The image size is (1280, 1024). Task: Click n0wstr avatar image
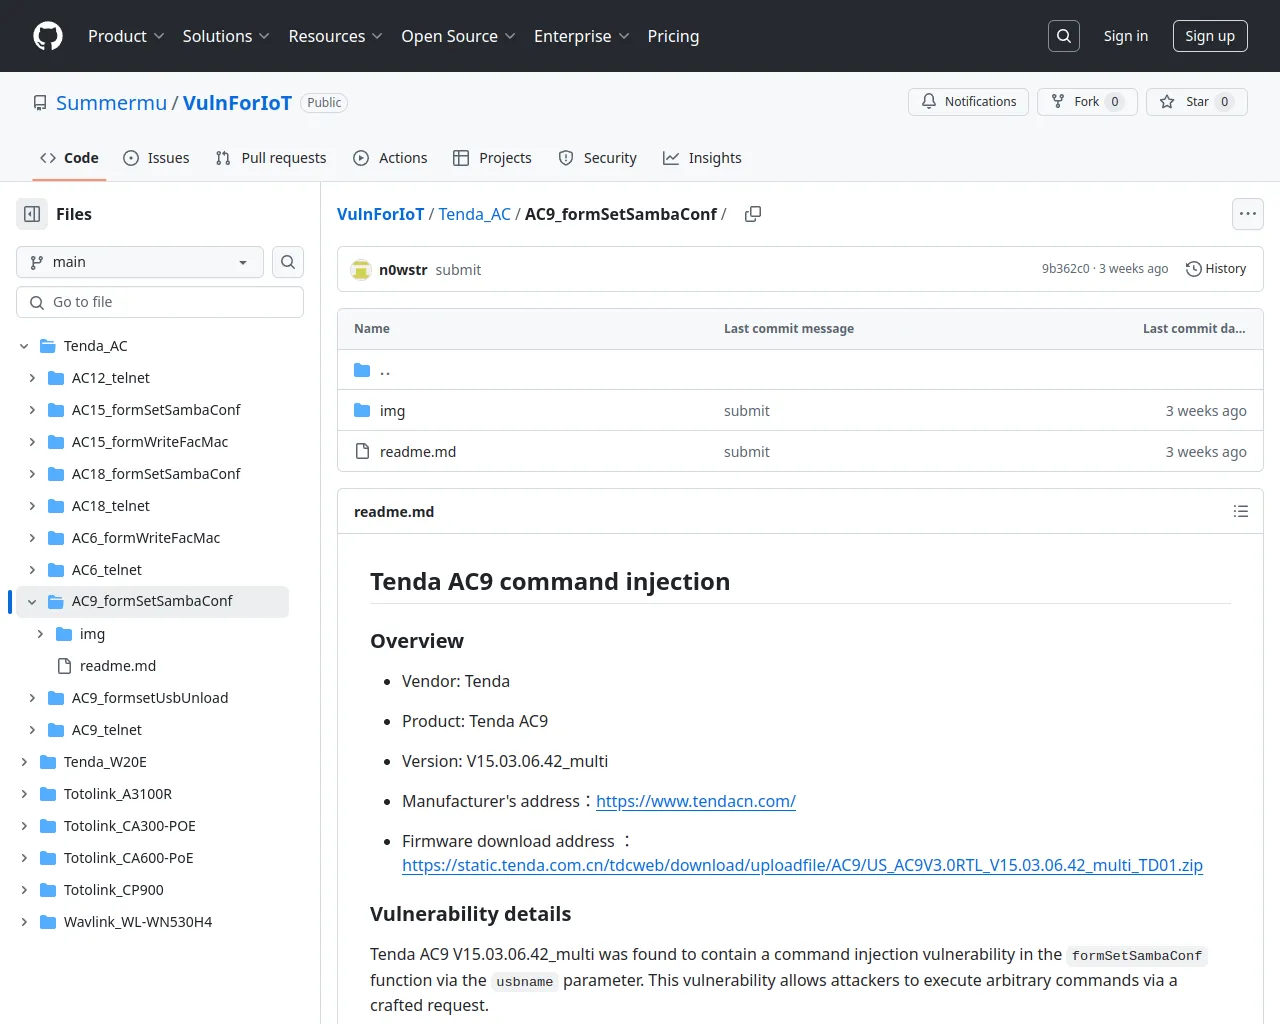(x=361, y=270)
